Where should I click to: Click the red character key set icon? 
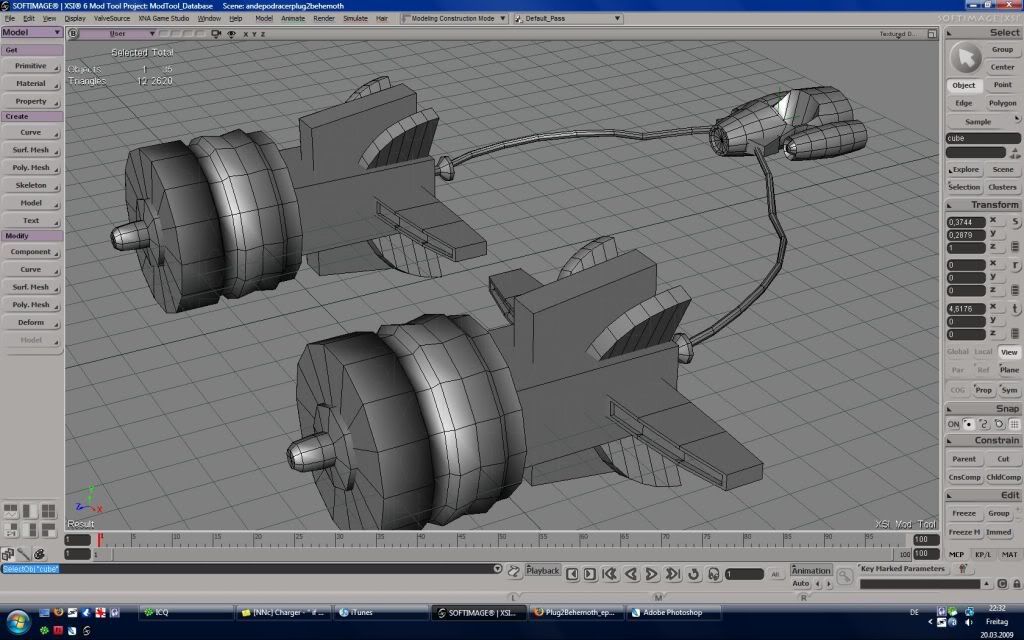coord(962,569)
